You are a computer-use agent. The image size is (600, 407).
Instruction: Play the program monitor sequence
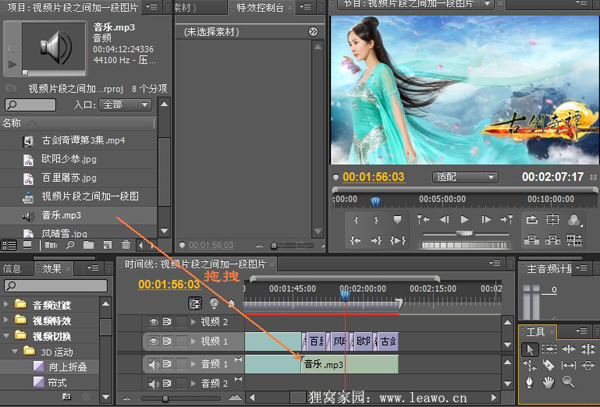point(465,220)
